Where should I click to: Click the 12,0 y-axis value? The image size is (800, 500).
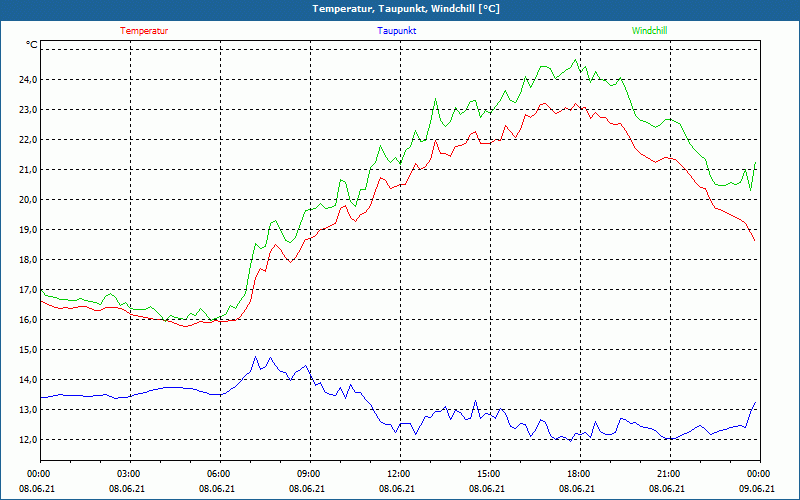pyautogui.click(x=29, y=440)
